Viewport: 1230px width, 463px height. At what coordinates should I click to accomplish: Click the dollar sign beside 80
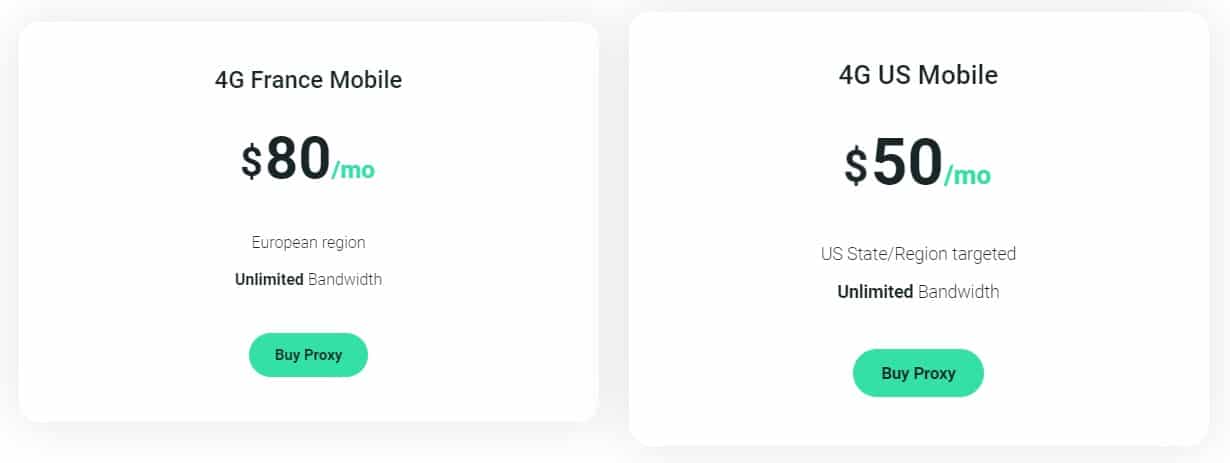251,161
